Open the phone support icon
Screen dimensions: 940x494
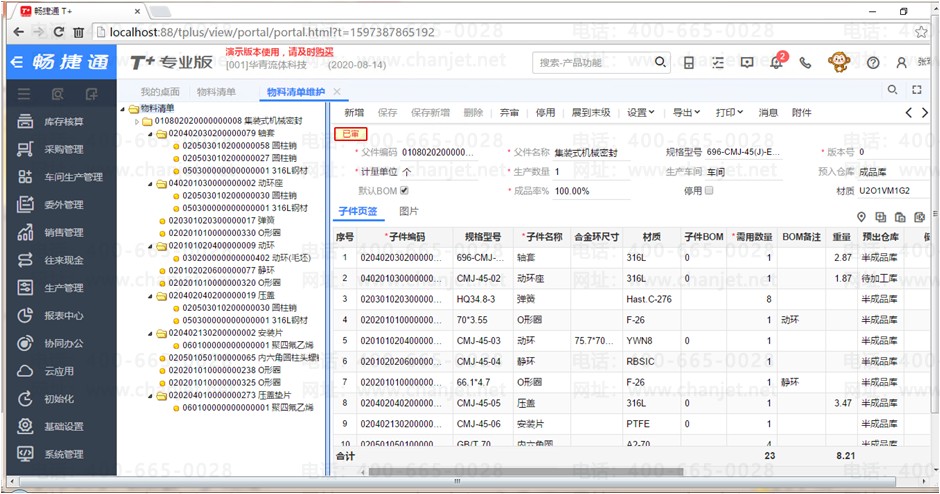pyautogui.click(x=805, y=62)
